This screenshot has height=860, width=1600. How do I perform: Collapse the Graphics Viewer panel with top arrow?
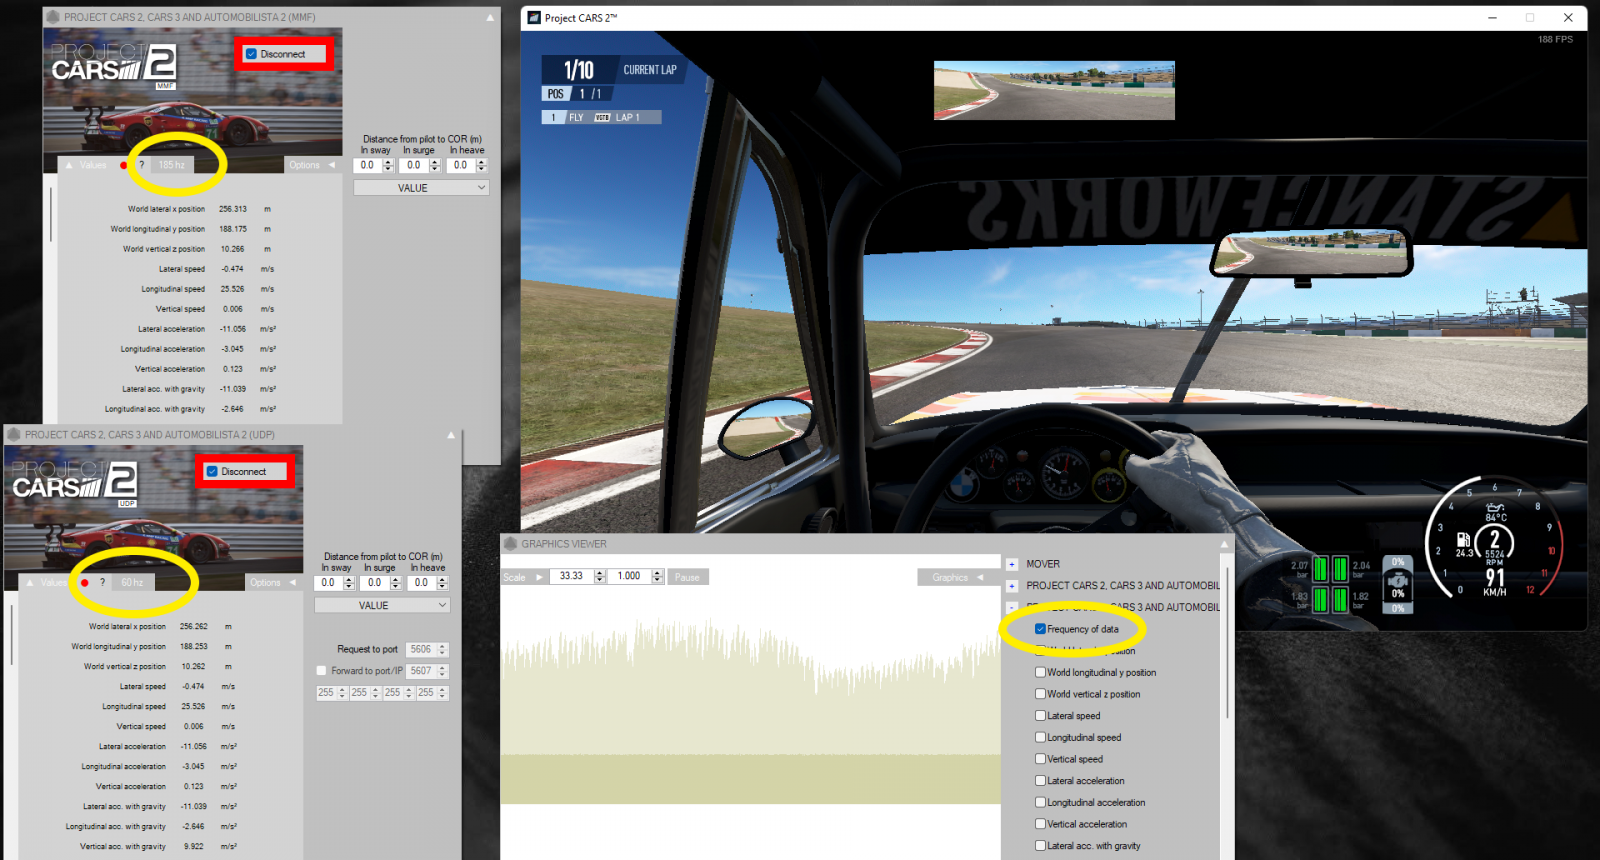coord(1224,544)
